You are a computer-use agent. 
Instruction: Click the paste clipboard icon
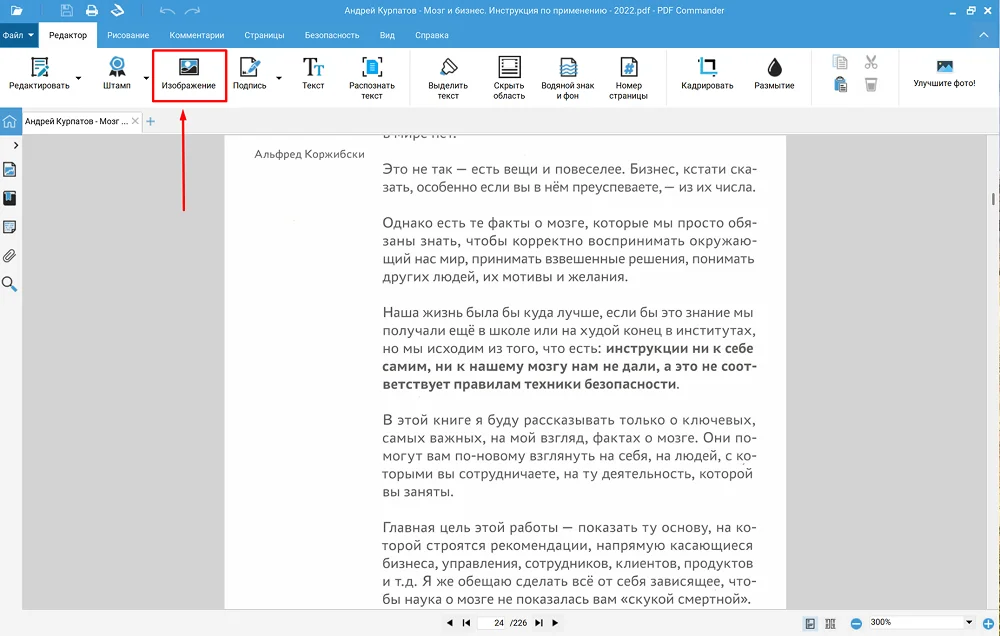[841, 84]
